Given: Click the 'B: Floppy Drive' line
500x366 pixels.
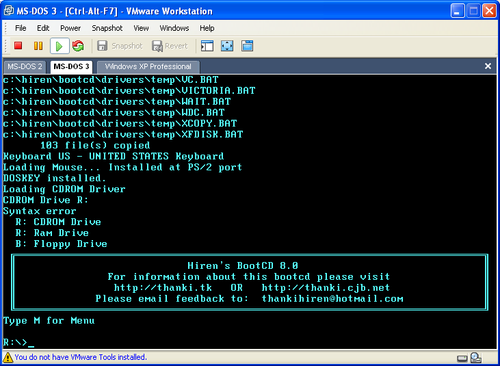Looking at the screenshot, I should coord(61,244).
